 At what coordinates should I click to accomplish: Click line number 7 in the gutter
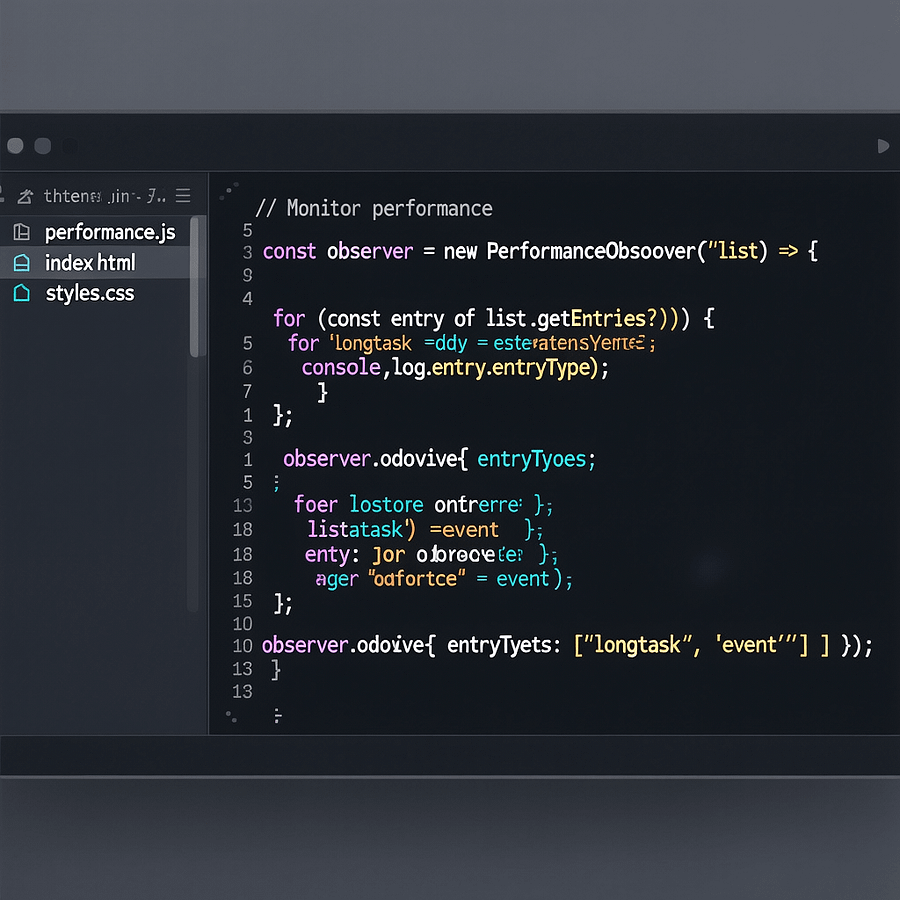(x=247, y=391)
